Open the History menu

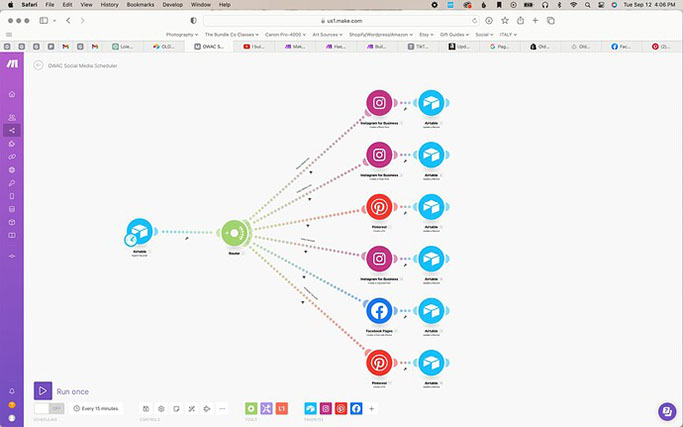click(x=109, y=5)
